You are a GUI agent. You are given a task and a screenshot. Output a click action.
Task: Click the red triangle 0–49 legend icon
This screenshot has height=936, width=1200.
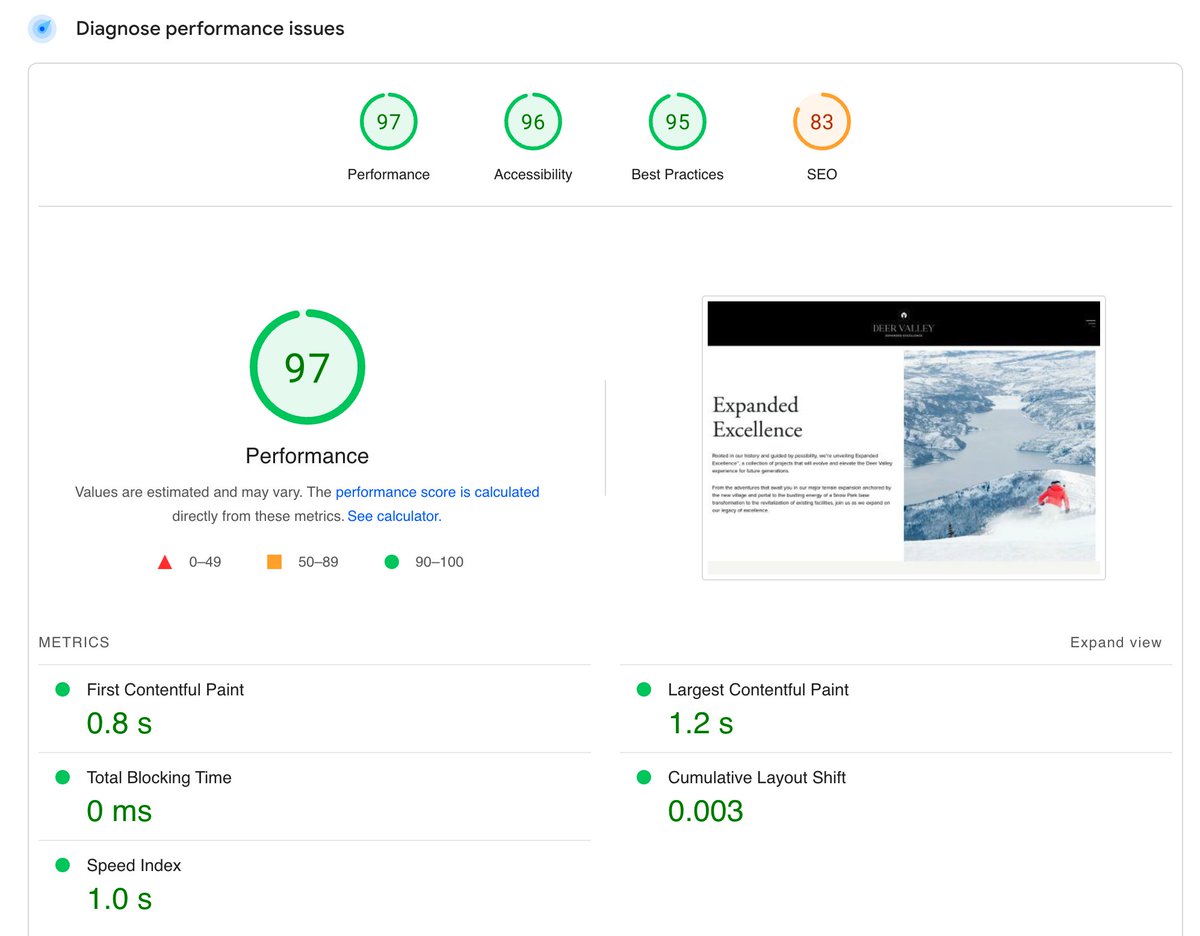coord(165,562)
